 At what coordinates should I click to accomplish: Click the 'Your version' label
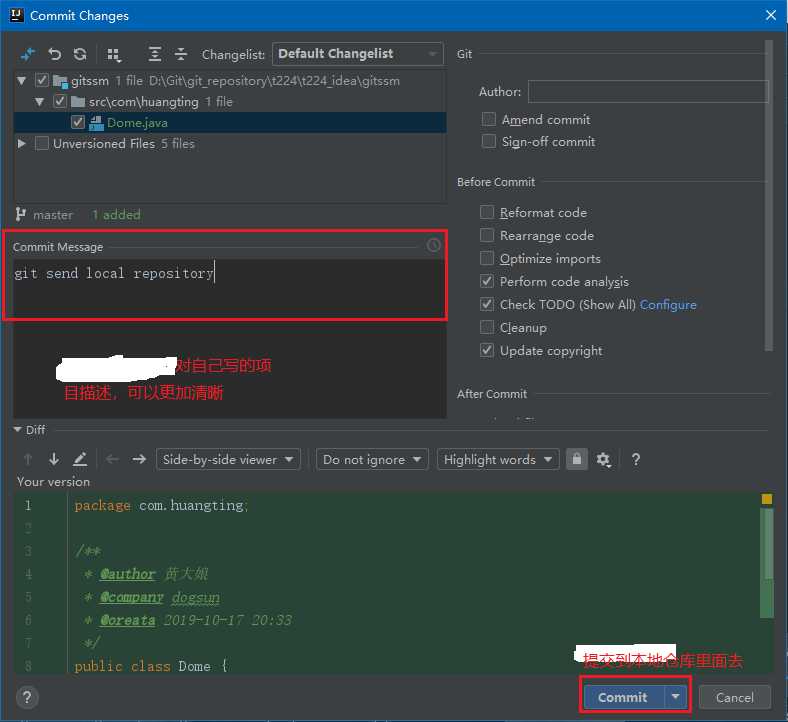(x=53, y=481)
